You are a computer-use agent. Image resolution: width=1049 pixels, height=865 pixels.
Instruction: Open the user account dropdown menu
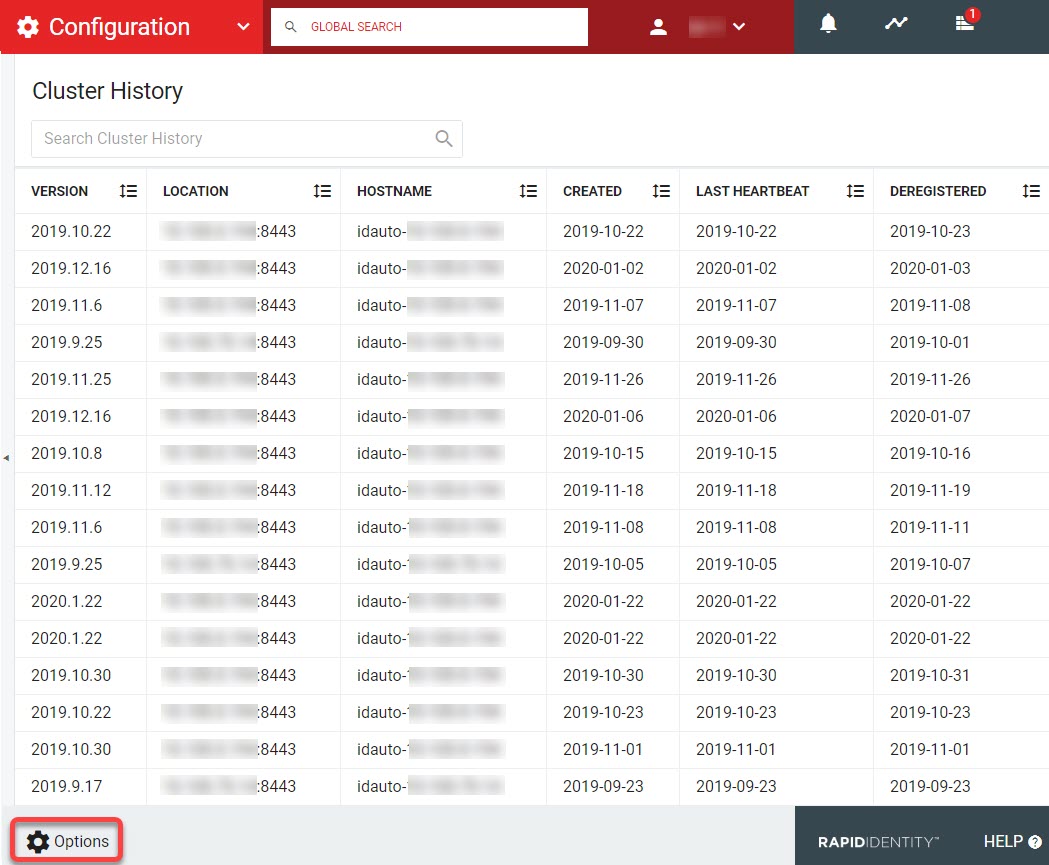739,27
